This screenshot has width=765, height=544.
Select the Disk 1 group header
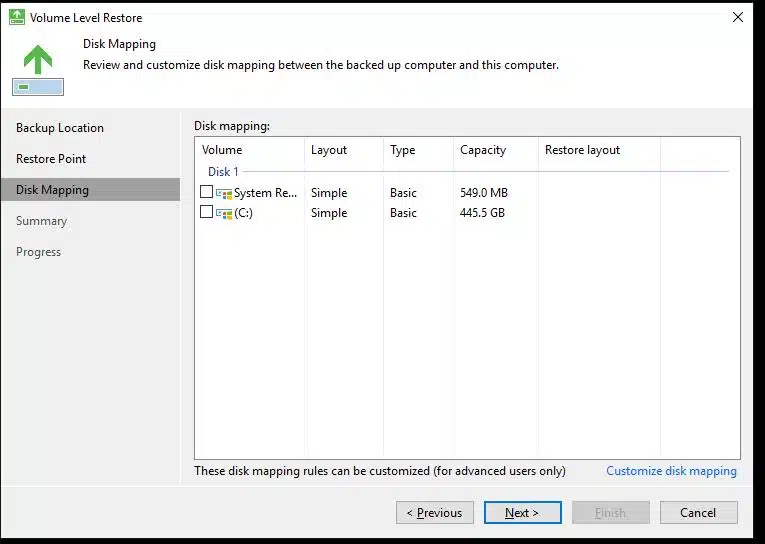pyautogui.click(x=224, y=172)
